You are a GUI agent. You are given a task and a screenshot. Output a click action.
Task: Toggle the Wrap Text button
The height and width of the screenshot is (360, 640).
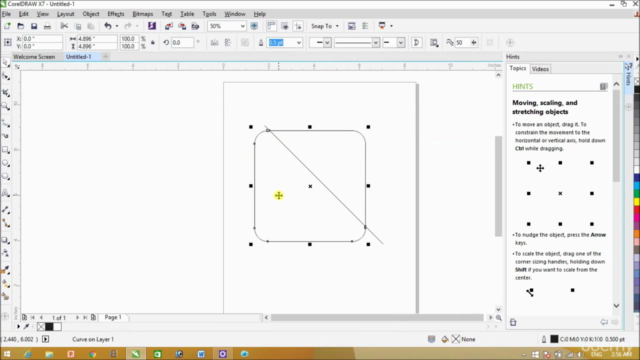(434, 42)
